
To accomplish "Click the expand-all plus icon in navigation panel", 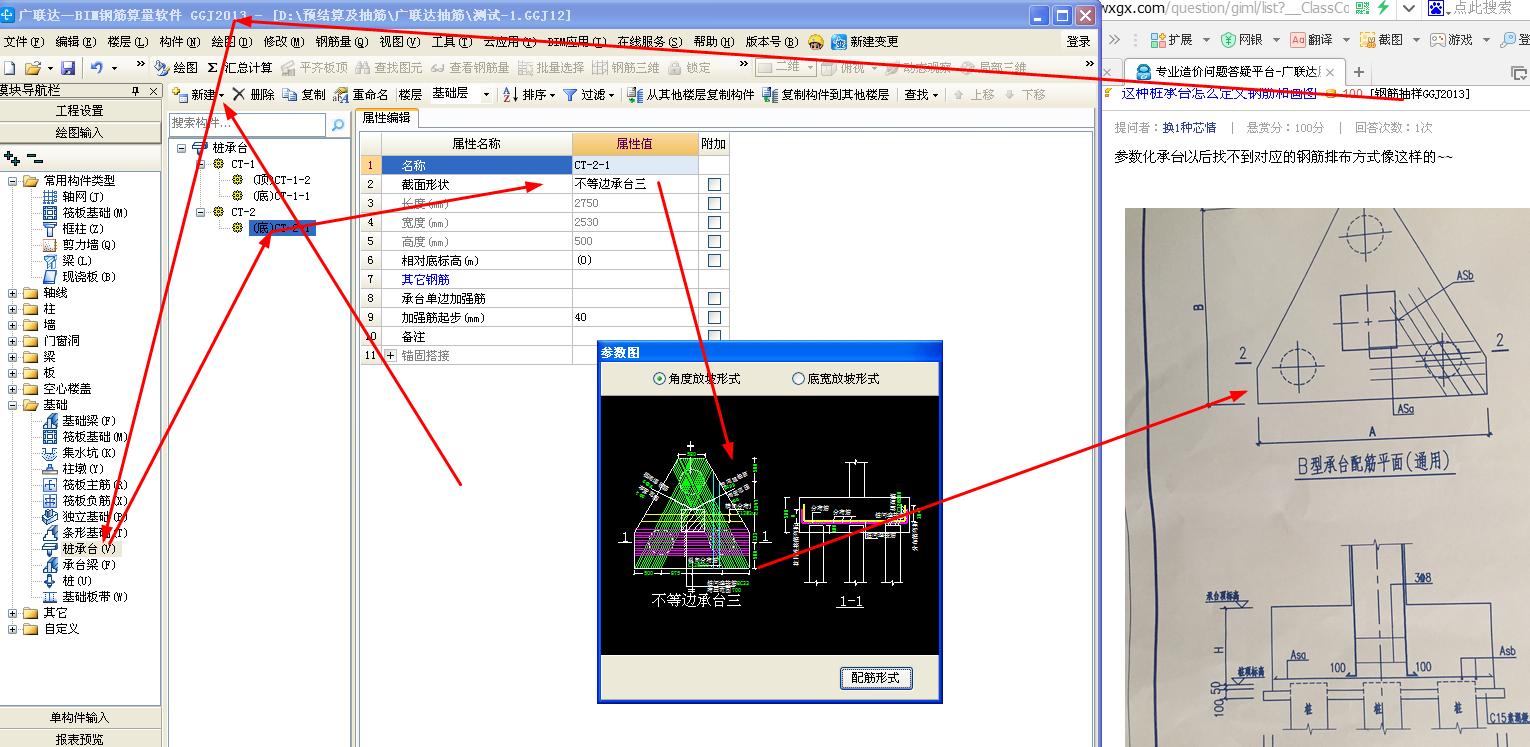I will 12,158.
